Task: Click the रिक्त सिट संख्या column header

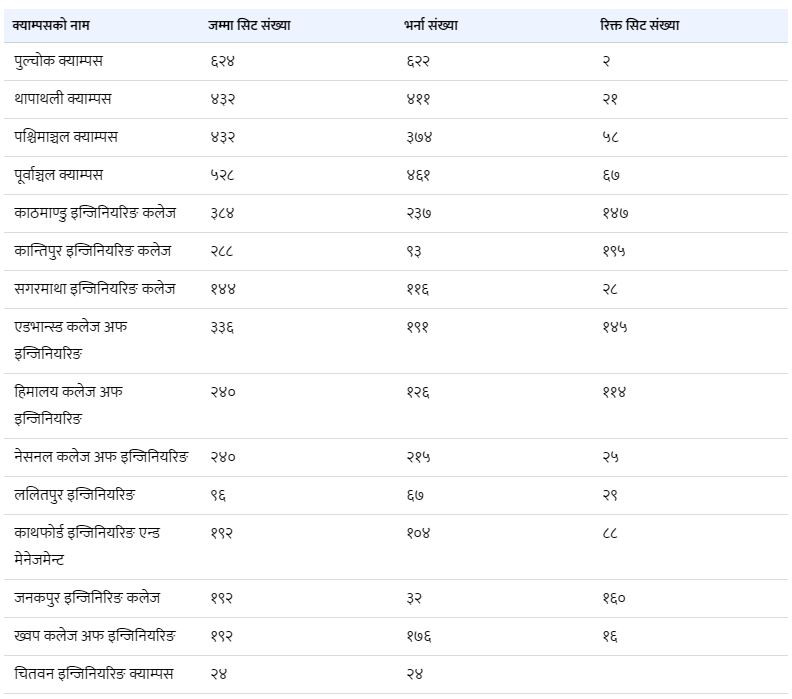Action: (639, 25)
